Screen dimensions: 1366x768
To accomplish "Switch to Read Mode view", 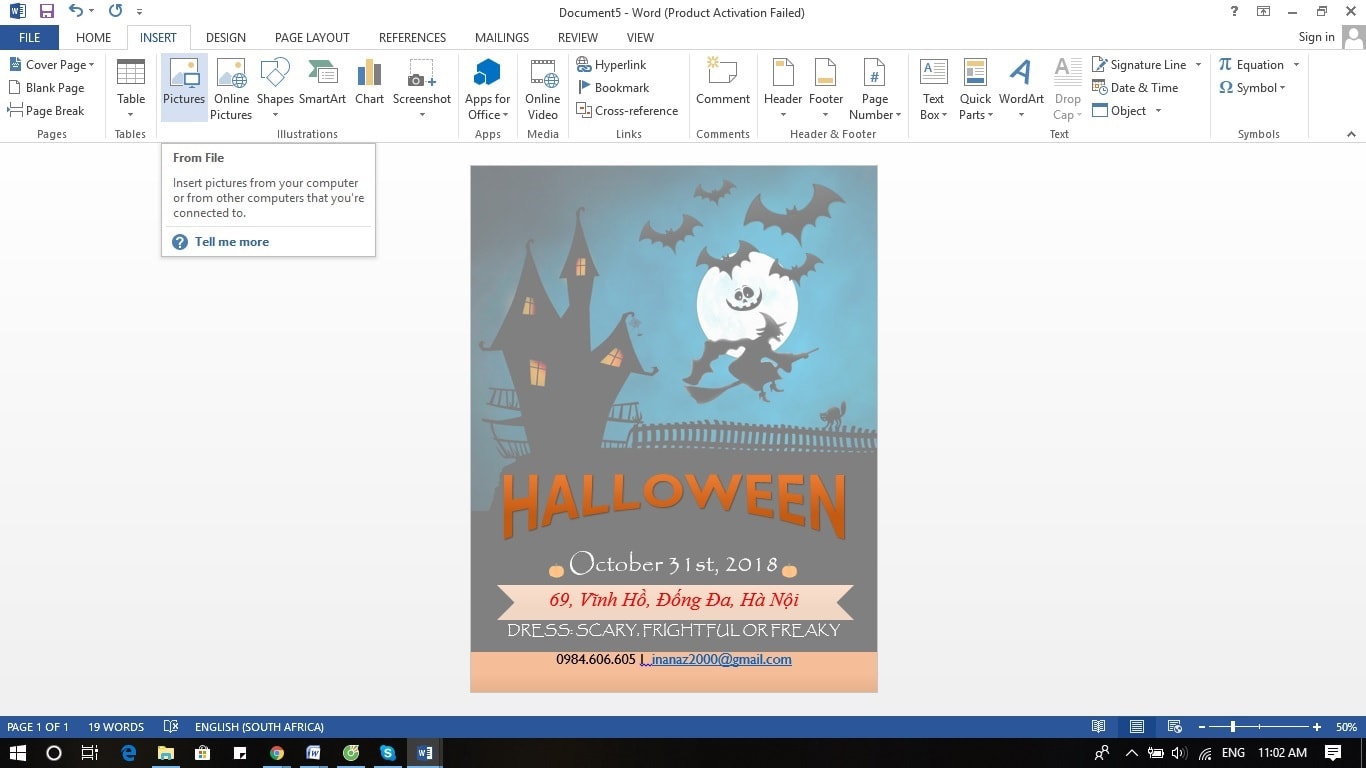I will [1098, 727].
